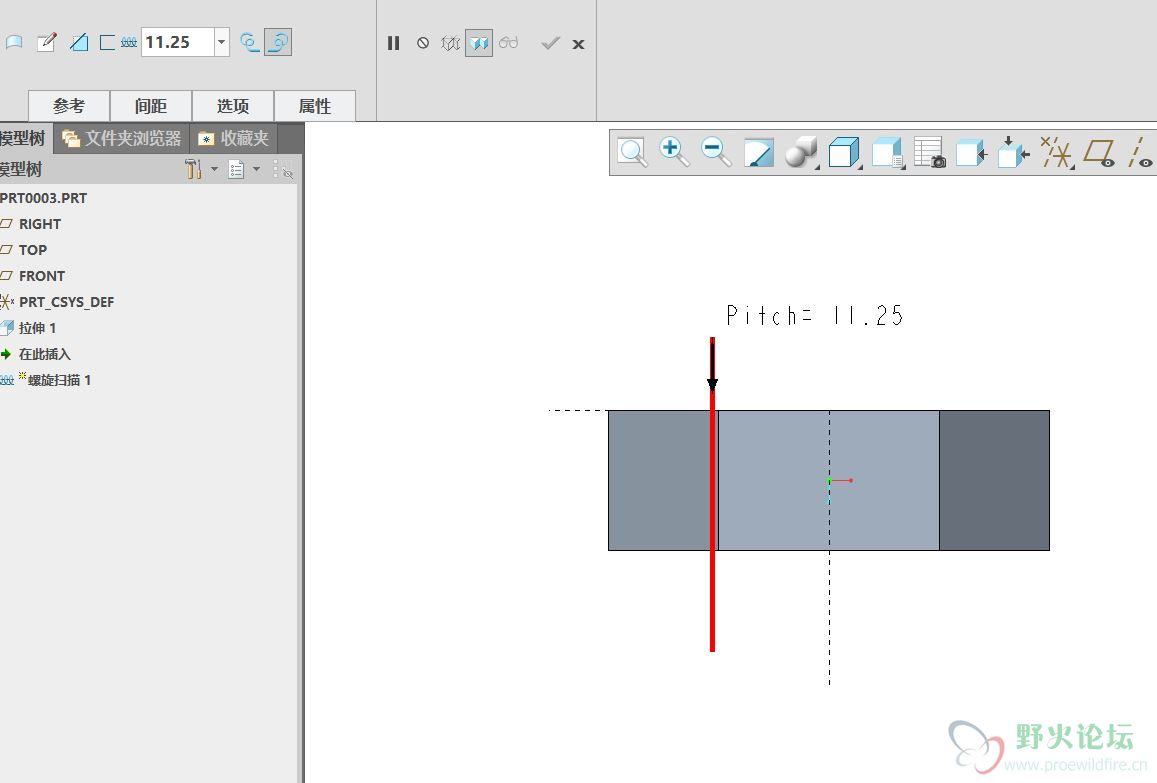Click the pitch value field showing 11.25
Image resolution: width=1157 pixels, height=783 pixels.
click(178, 42)
